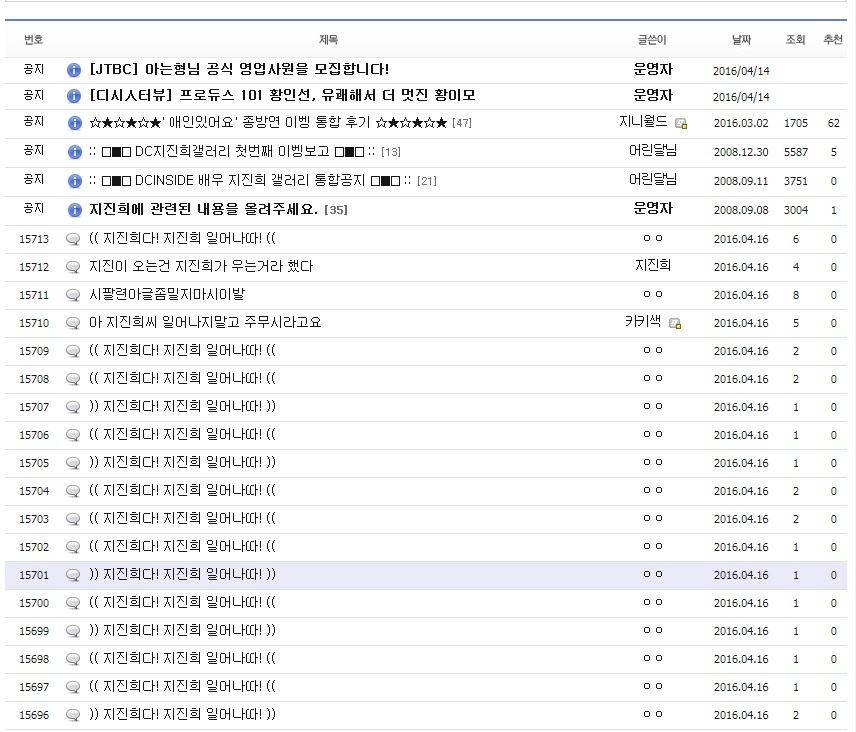The height and width of the screenshot is (732, 856).
Task: Open the post '아 지진희씨 일어나지말고 주무시라고요'
Action: click(205, 323)
